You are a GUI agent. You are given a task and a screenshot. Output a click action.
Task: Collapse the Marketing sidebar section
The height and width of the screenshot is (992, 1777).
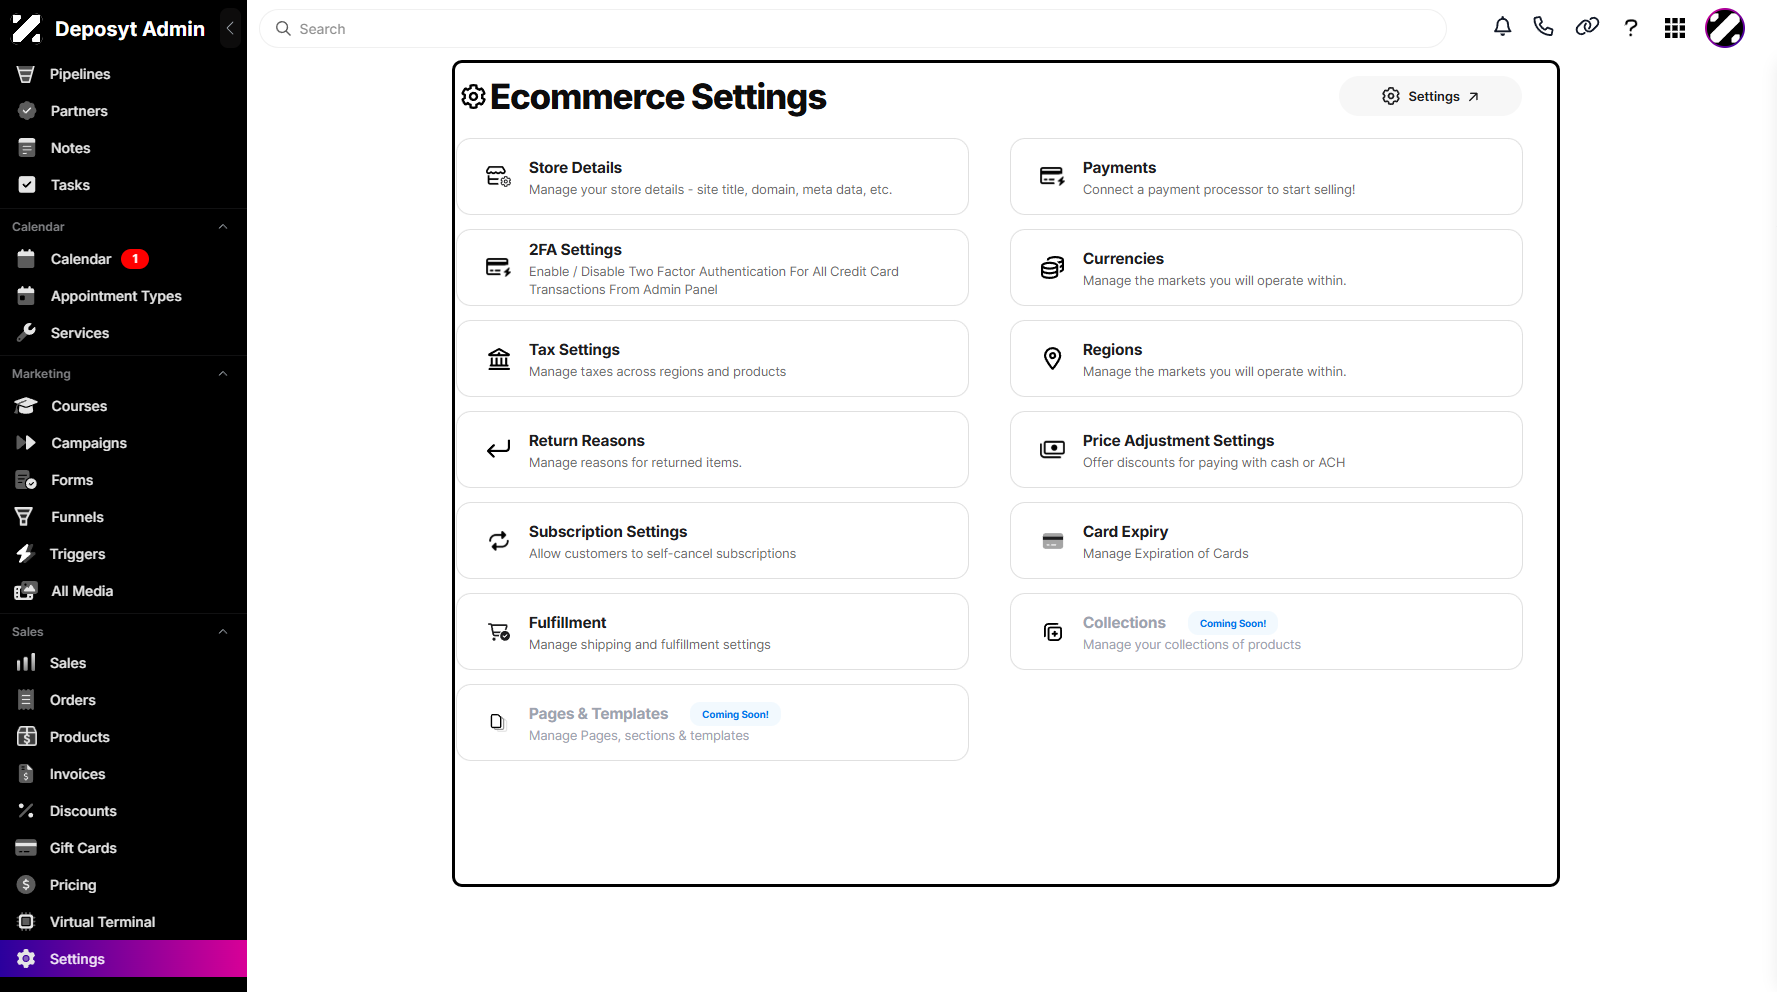[223, 374]
